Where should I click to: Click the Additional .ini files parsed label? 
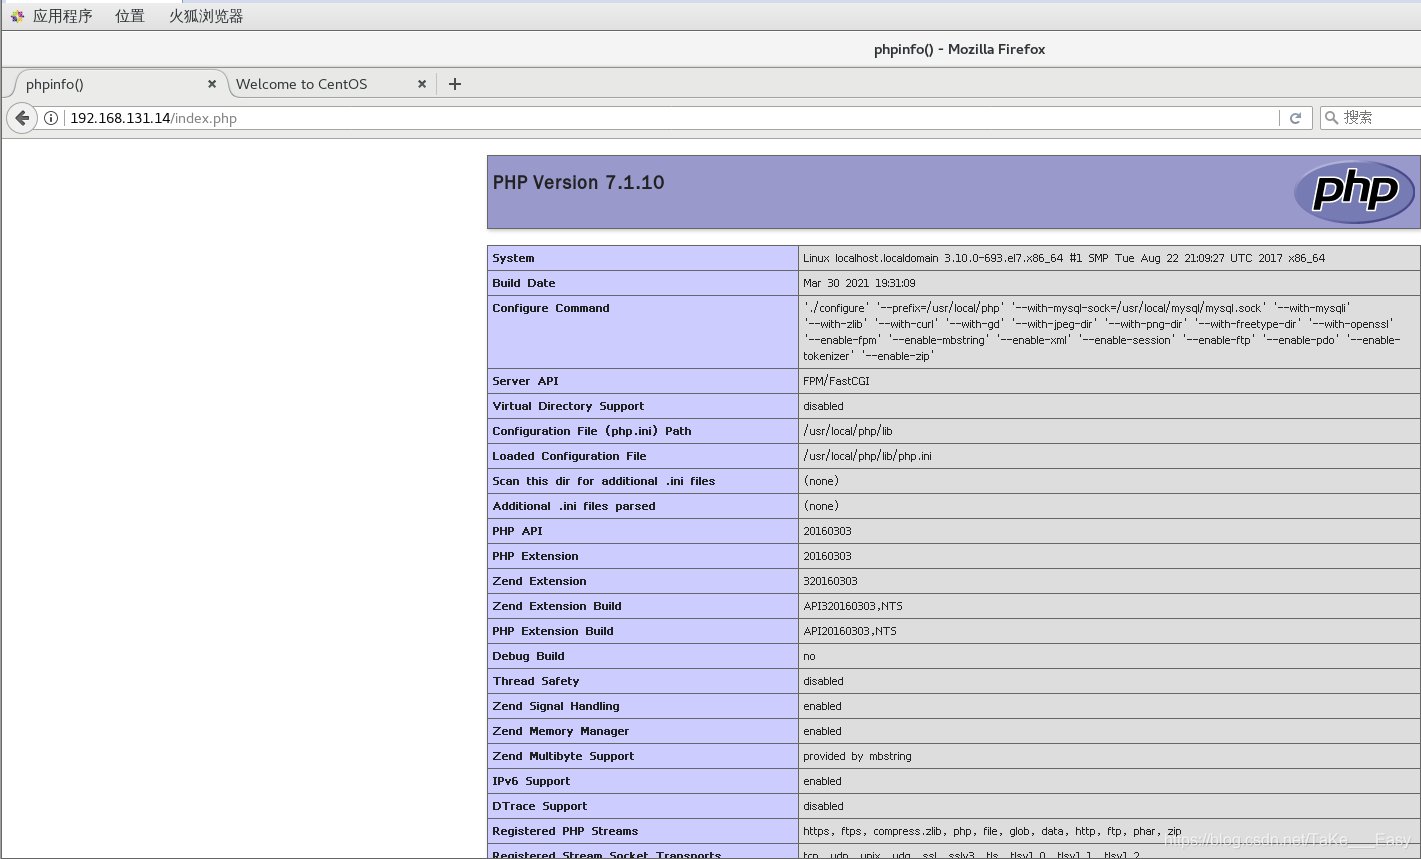click(x=574, y=506)
